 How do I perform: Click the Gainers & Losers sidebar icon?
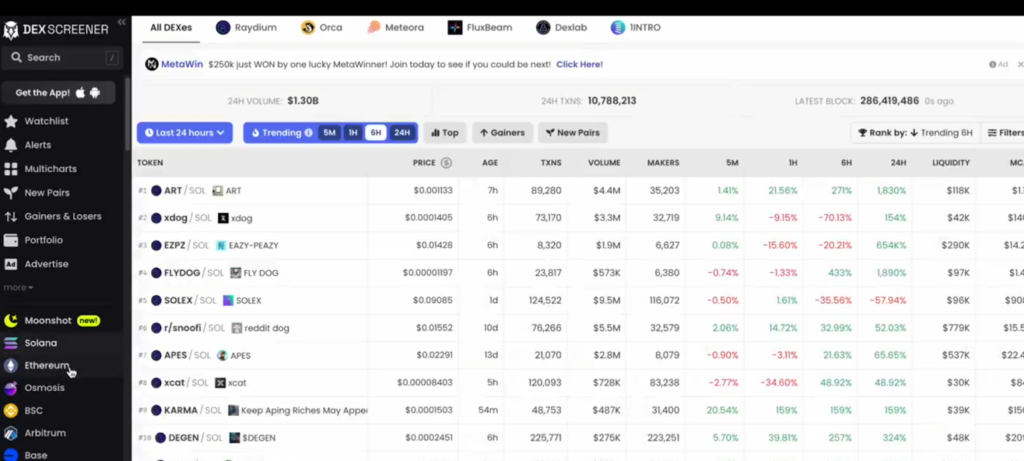point(11,217)
